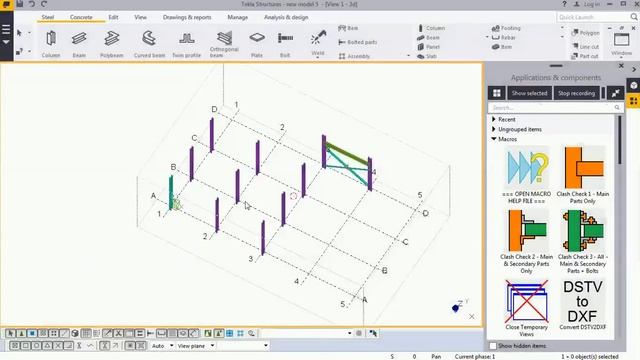Screen dimensions: 640x360
Task: Choose the Polygon cut tool
Action: [x=585, y=33]
